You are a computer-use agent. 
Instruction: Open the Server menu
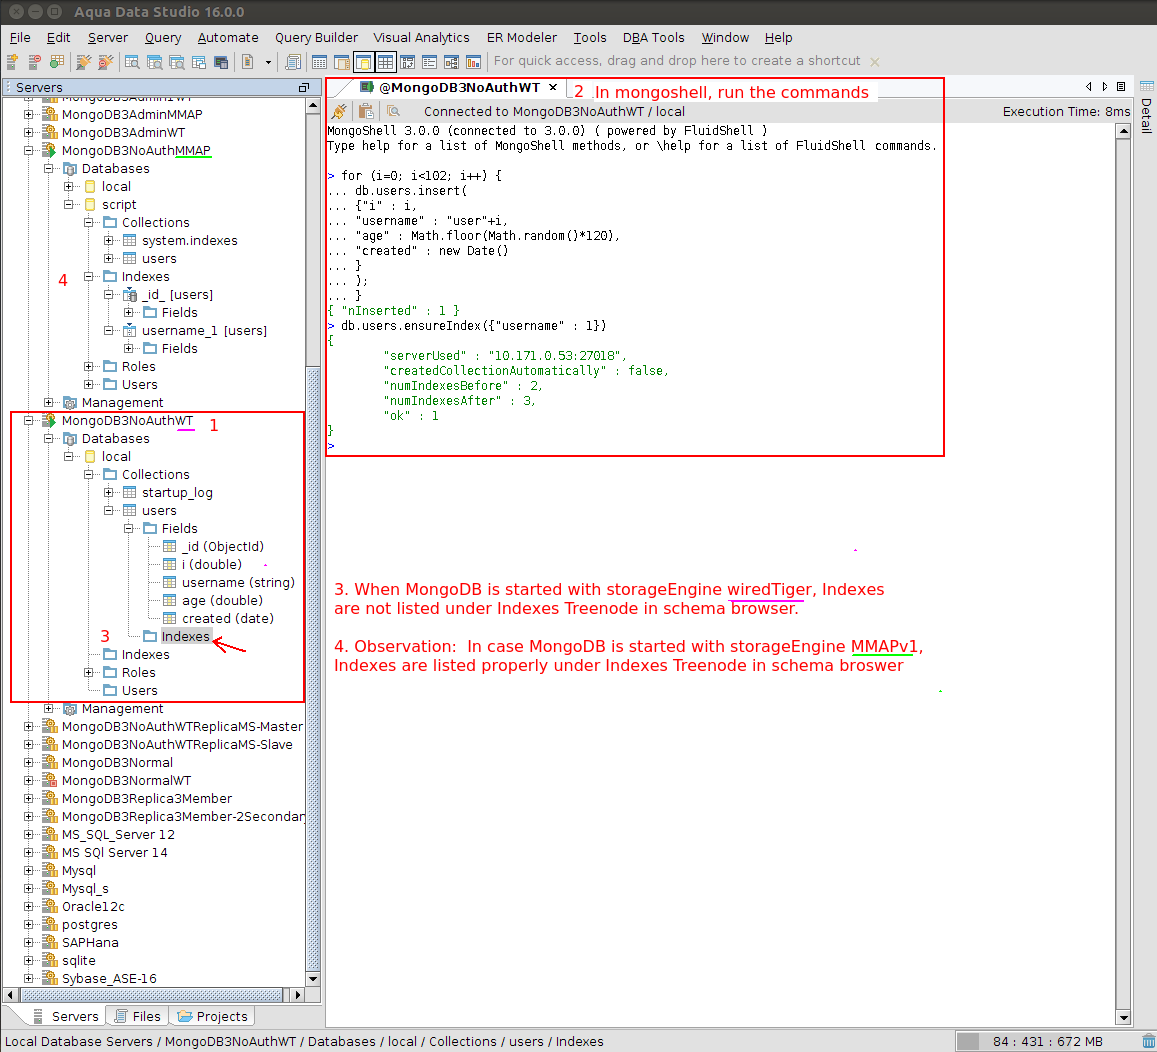pyautogui.click(x=108, y=38)
